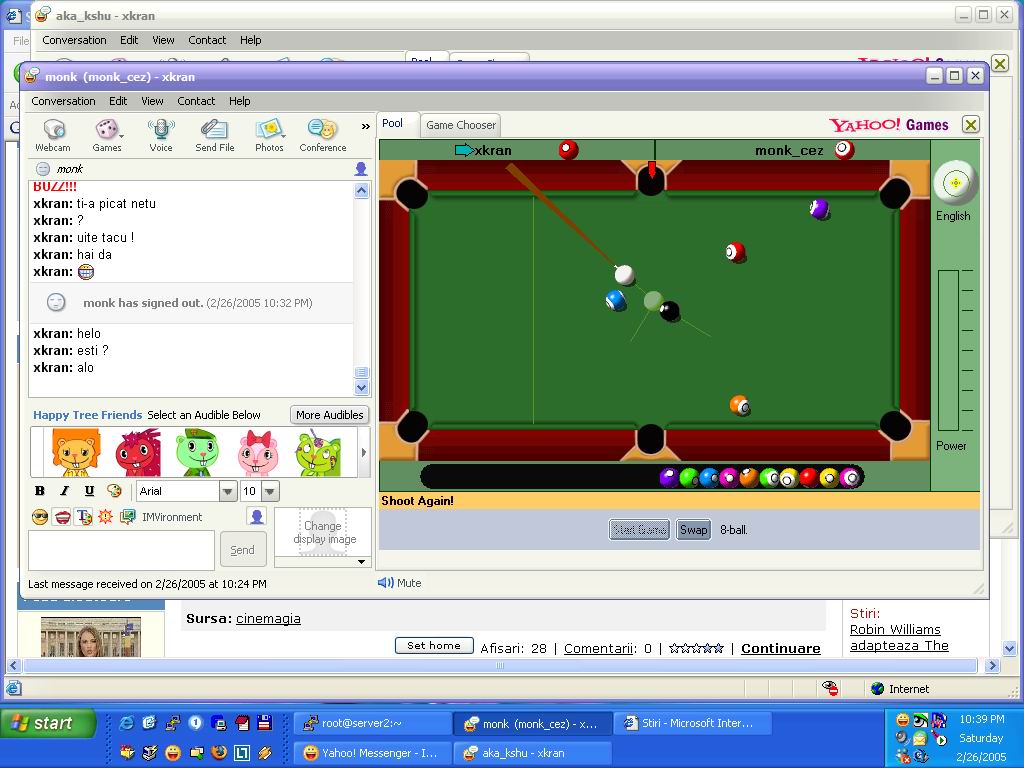Select the orange lion audible

(x=76, y=452)
